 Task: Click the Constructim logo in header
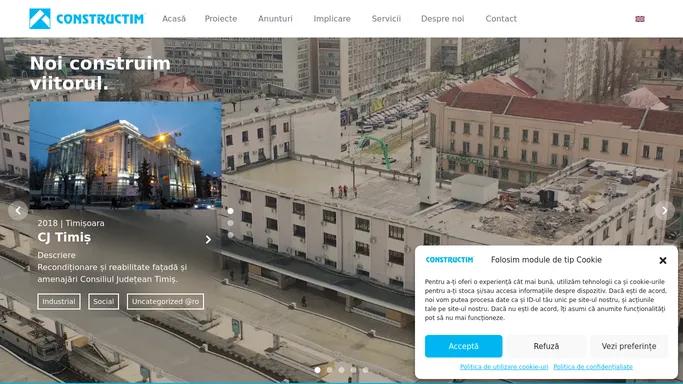[x=86, y=19]
